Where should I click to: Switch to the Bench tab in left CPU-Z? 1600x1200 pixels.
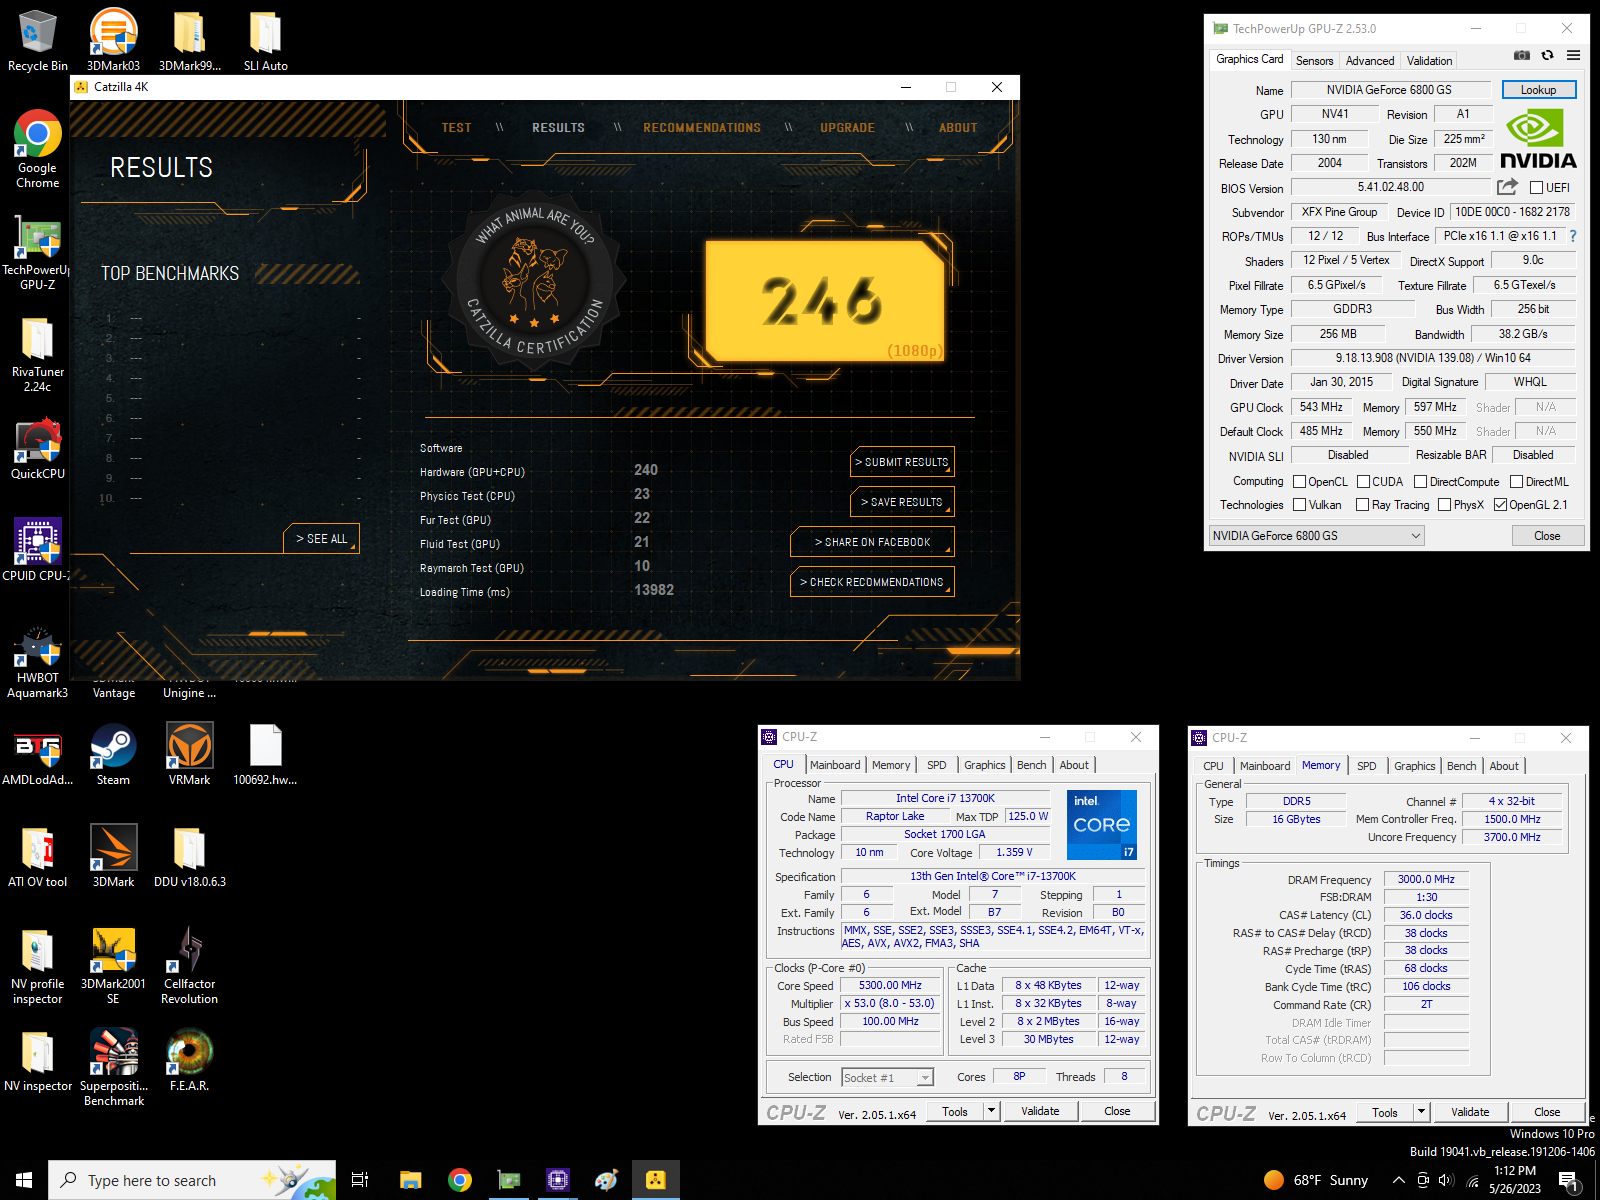coord(1031,765)
